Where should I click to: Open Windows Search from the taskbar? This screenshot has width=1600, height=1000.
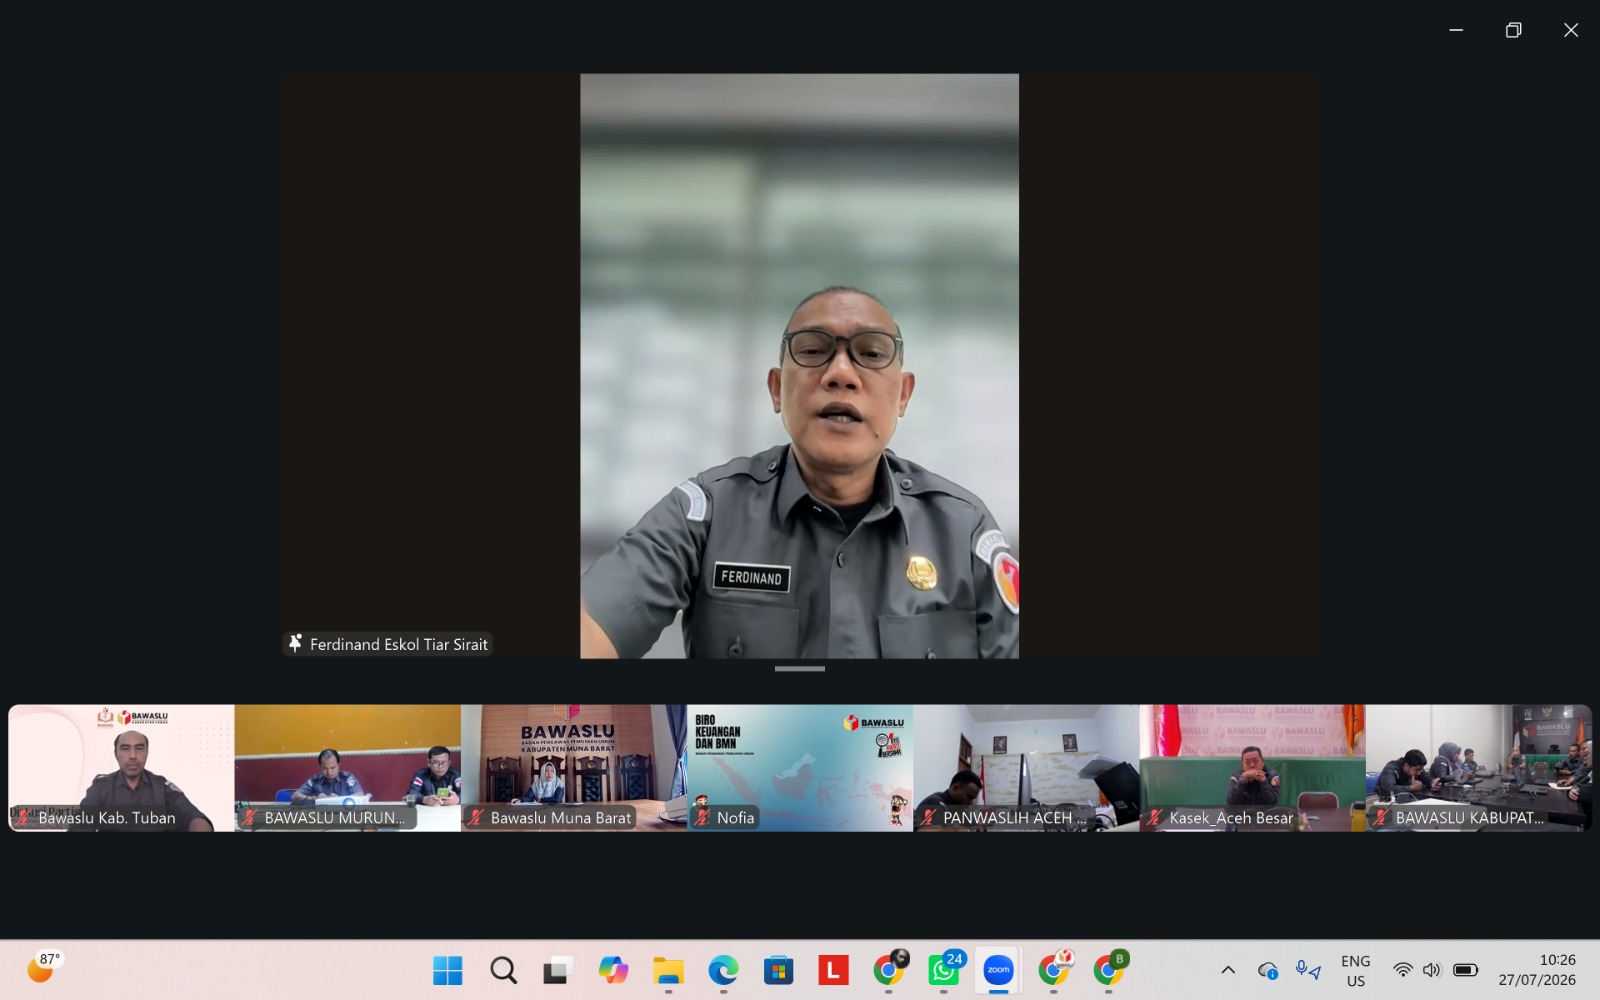pos(503,970)
